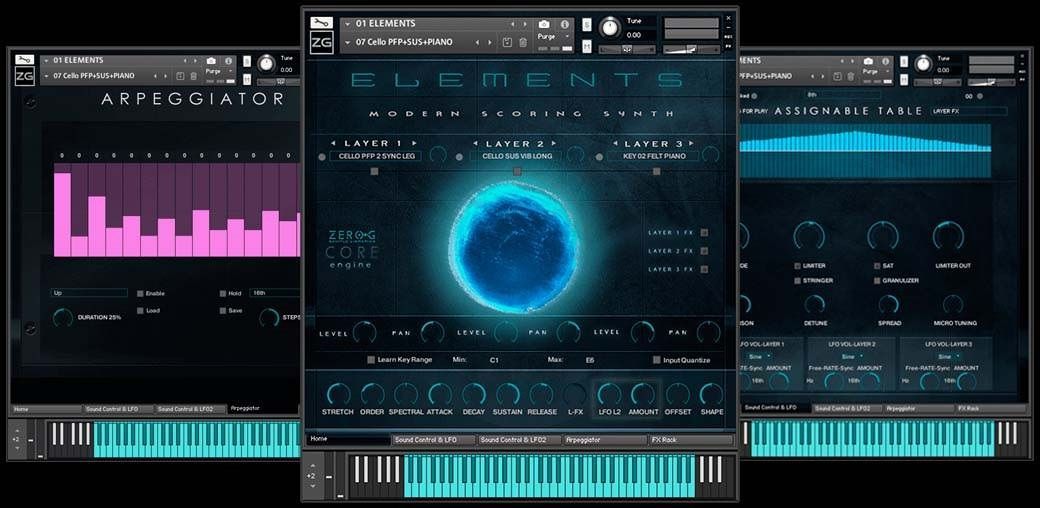Click the glowing blue orb in center
Viewport: 1040px width, 508px height.
pyautogui.click(x=514, y=247)
